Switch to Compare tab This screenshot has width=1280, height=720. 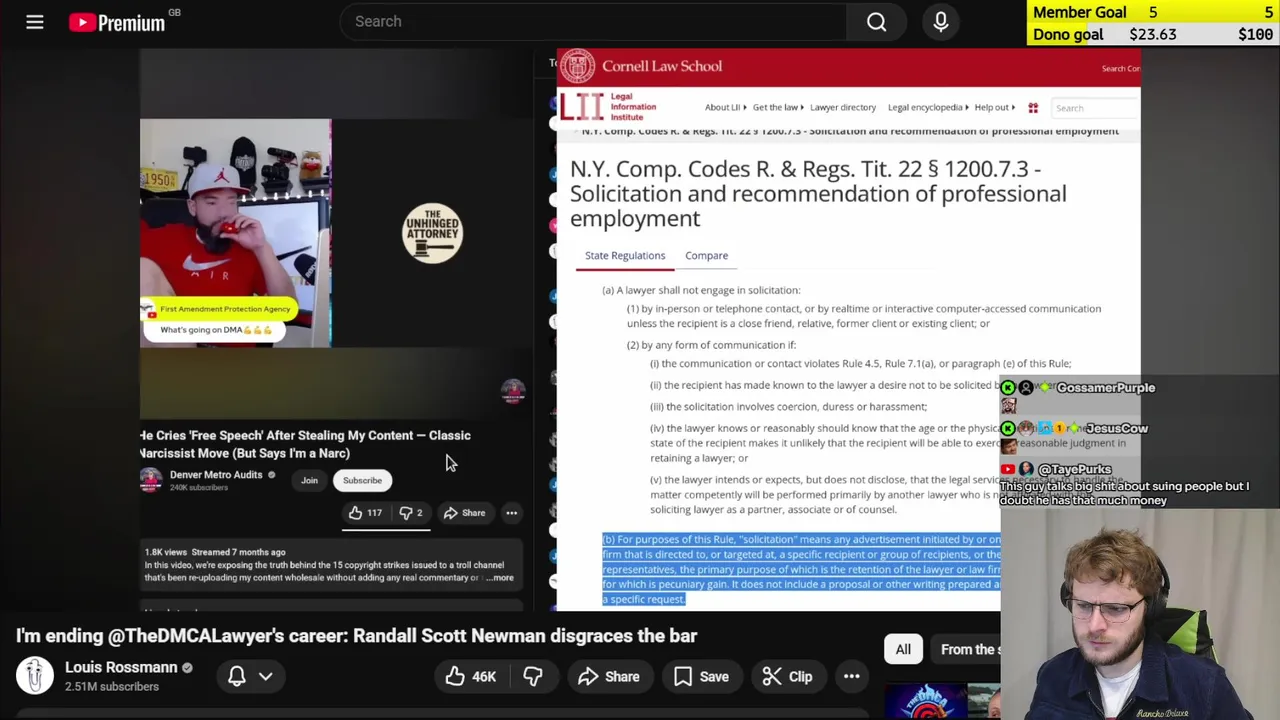tap(706, 255)
